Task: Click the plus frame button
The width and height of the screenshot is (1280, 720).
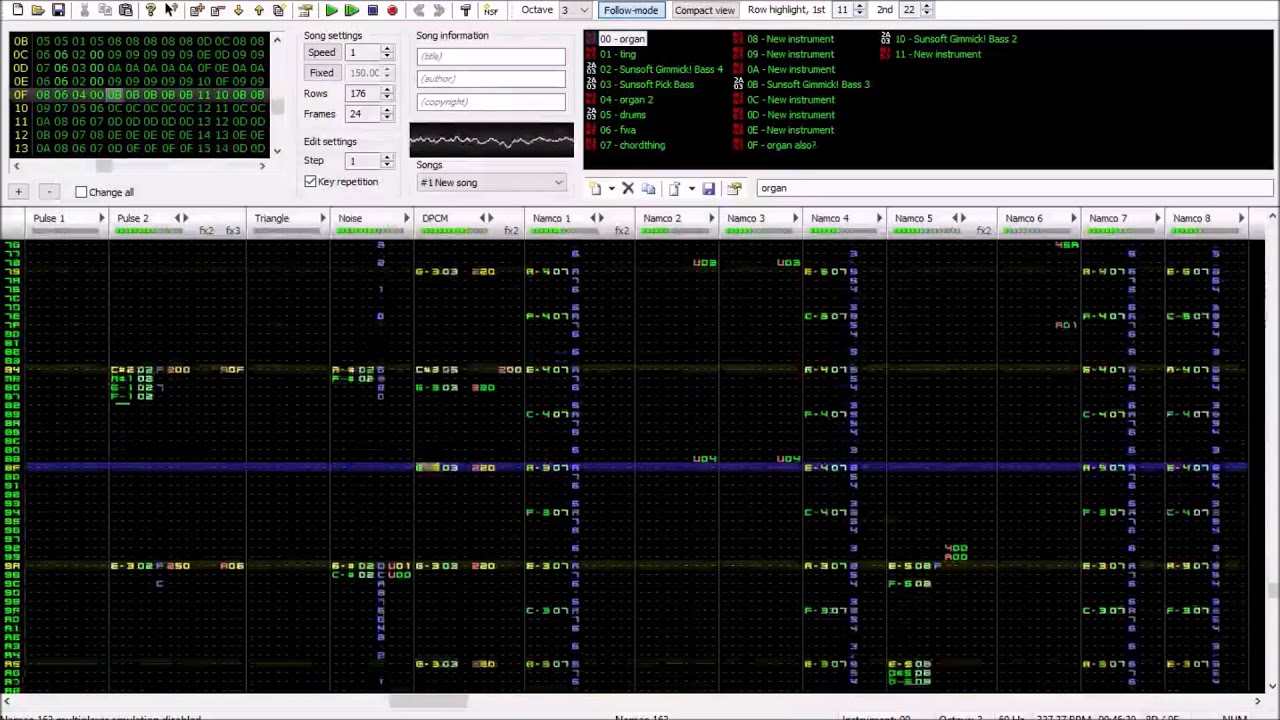Action: coord(18,191)
